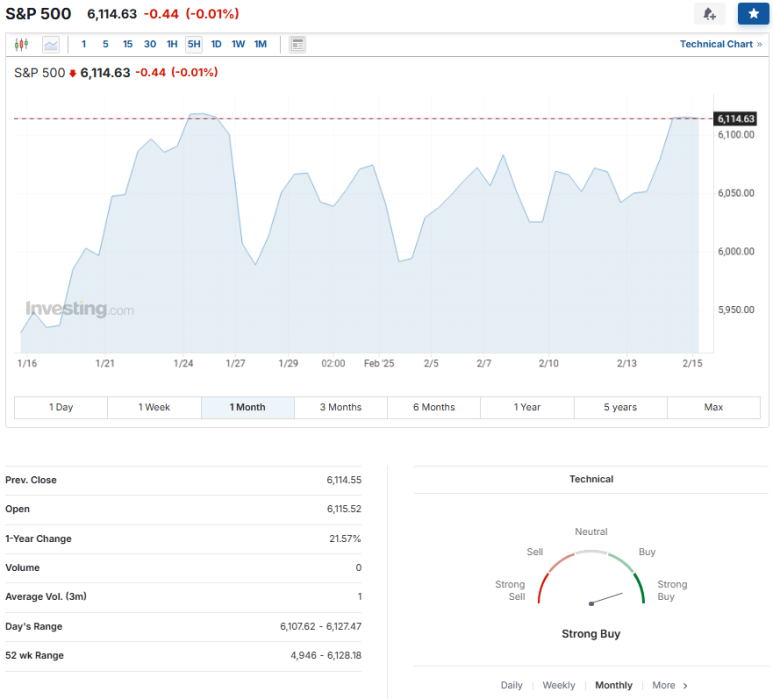Set chart interval to 5 minutes
This screenshot has width=773, height=699.
105,44
